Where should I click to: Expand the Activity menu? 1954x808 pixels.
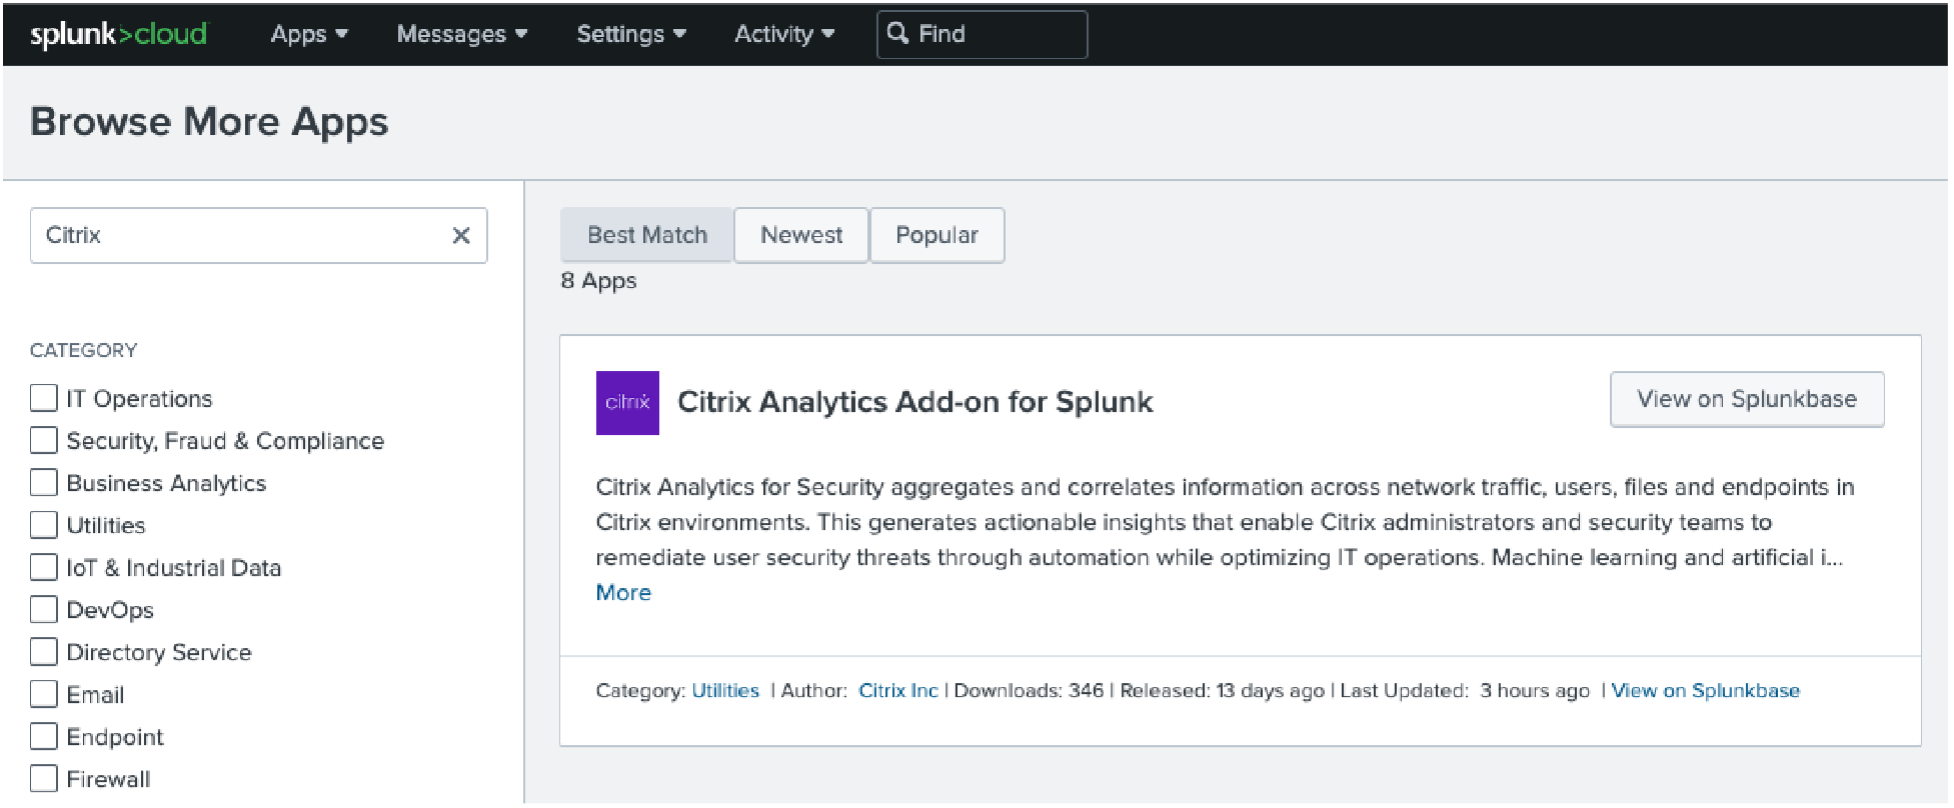[x=784, y=34]
